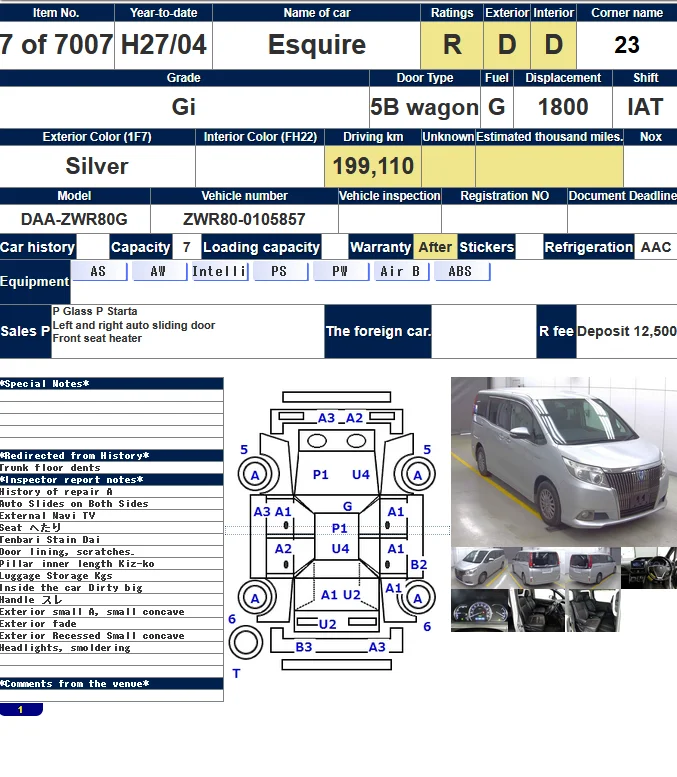Click the 1800 displacement value
The height and width of the screenshot is (777, 677).
pos(563,107)
